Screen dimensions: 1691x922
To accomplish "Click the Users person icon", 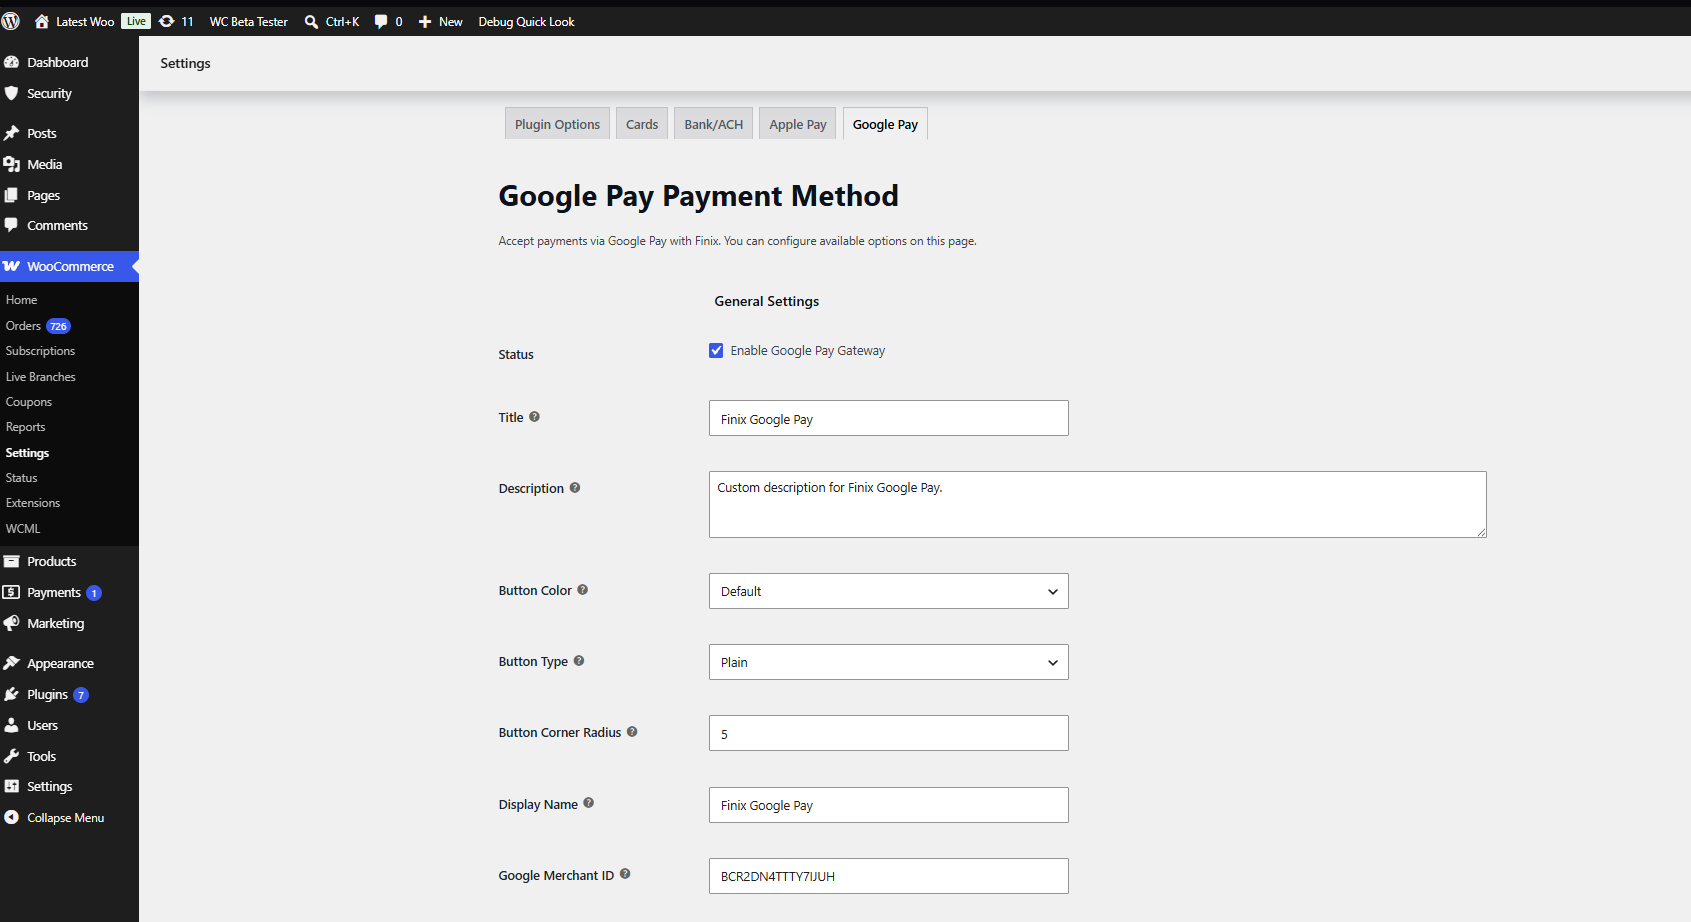I will point(12,725).
